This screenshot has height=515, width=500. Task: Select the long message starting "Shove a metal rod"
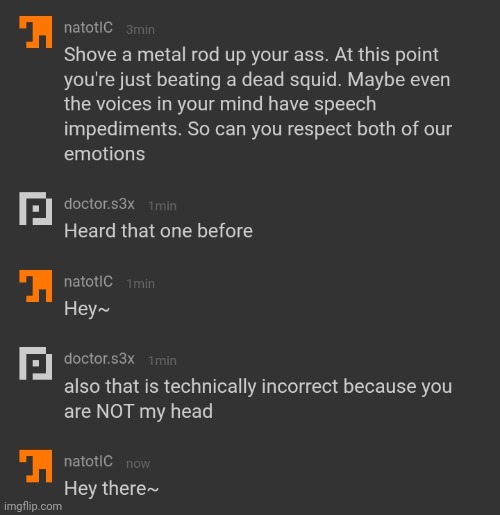(x=258, y=104)
